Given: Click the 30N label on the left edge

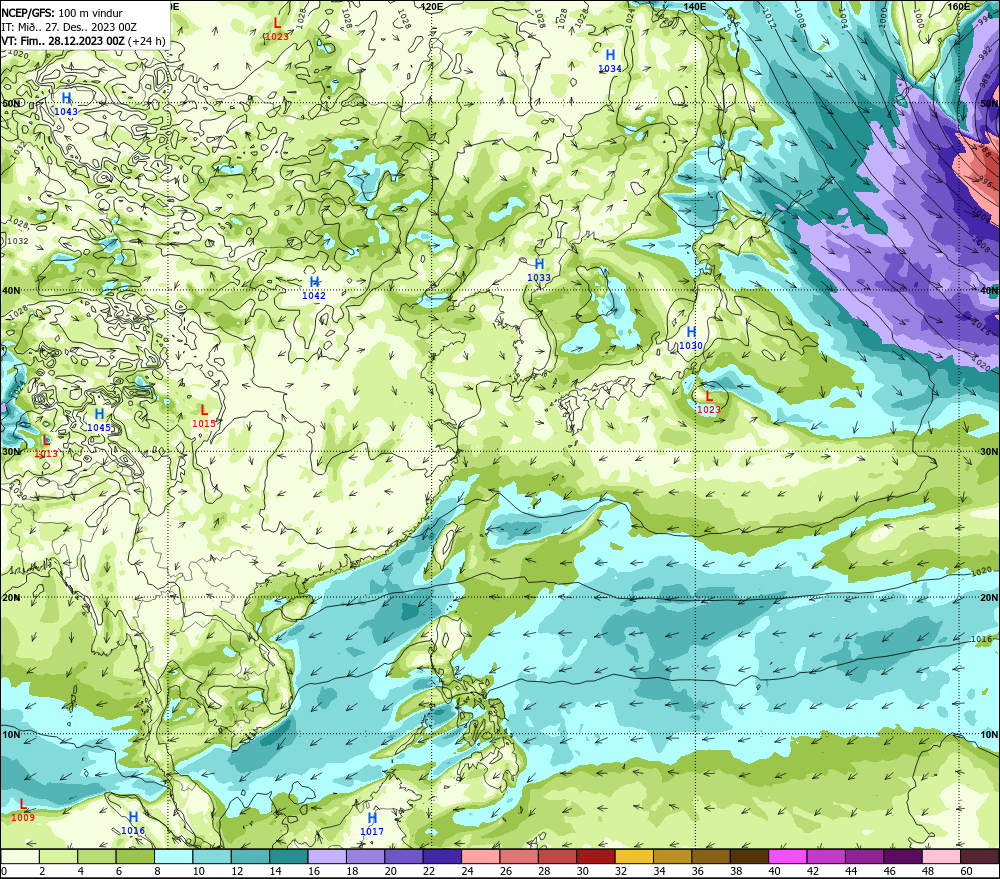Looking at the screenshot, I should [11, 452].
